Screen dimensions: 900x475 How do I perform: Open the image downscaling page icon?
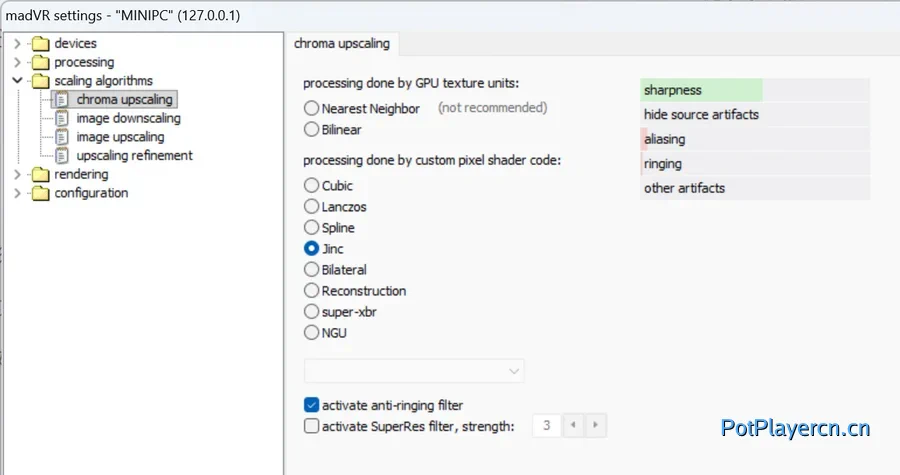pyautogui.click(x=62, y=119)
